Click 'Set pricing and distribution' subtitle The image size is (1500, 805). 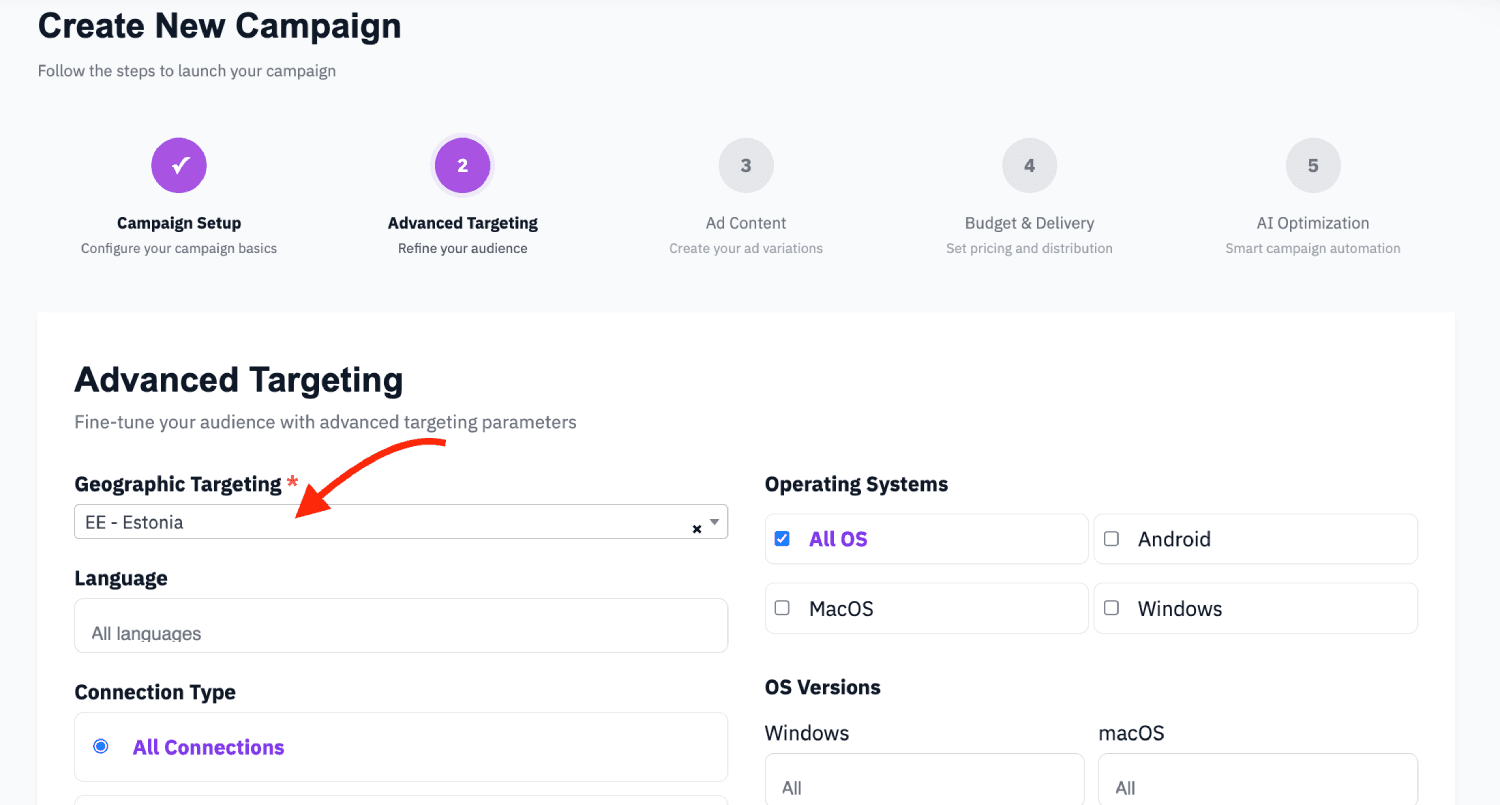tap(1029, 248)
